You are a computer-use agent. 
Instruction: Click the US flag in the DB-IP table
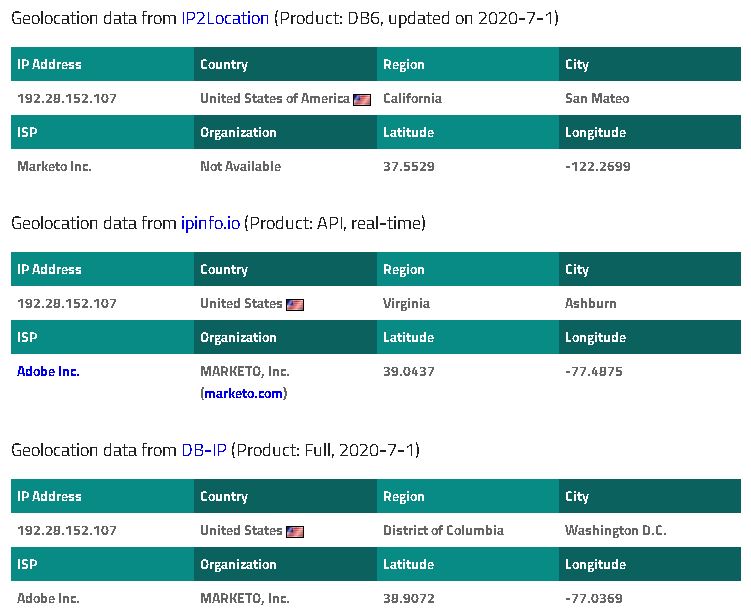click(x=295, y=531)
